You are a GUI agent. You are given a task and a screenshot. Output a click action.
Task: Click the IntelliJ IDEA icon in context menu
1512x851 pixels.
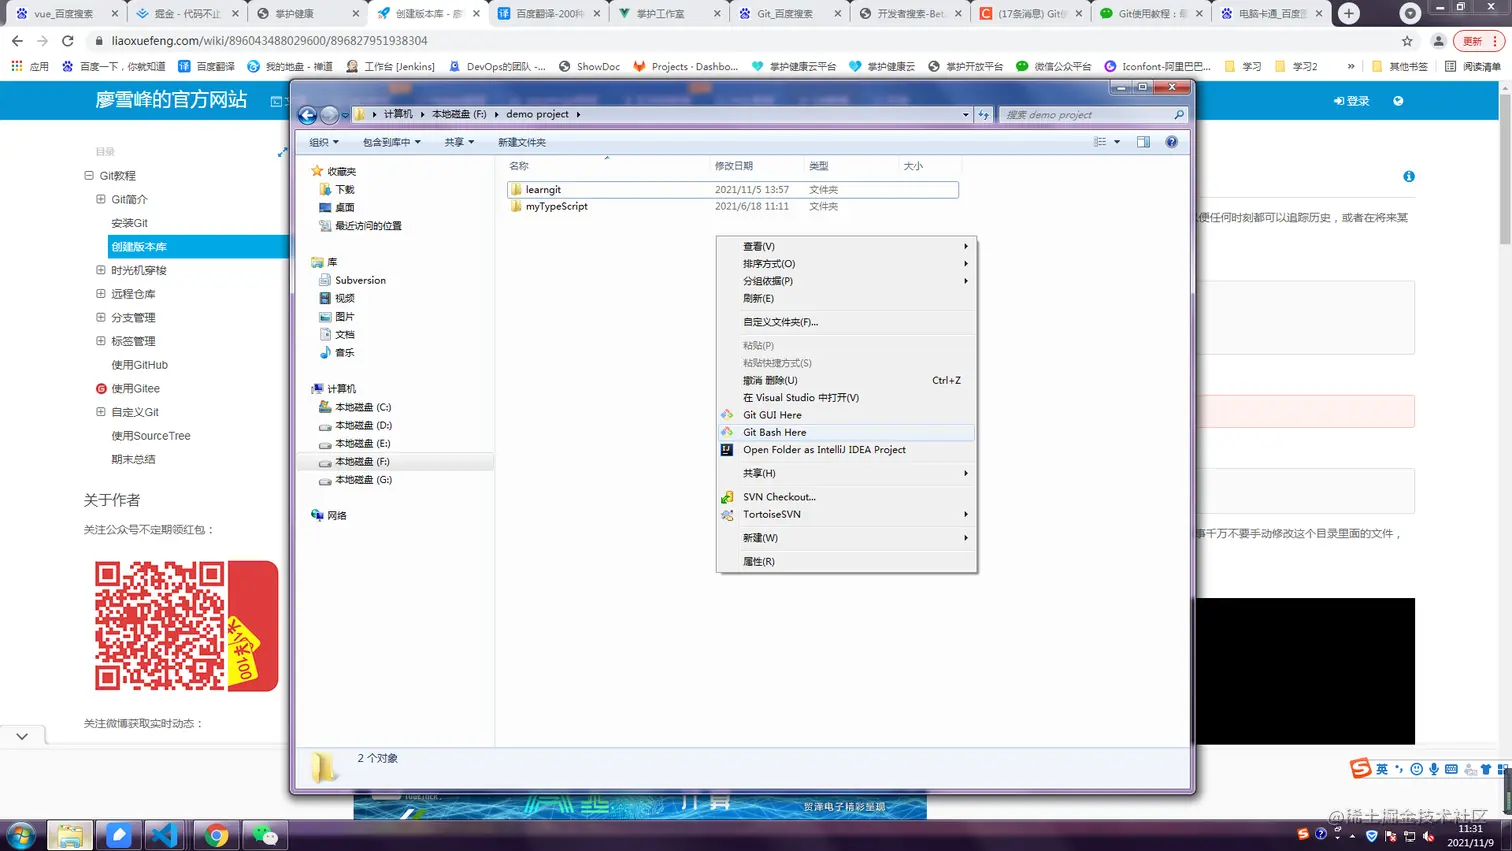[x=727, y=450]
